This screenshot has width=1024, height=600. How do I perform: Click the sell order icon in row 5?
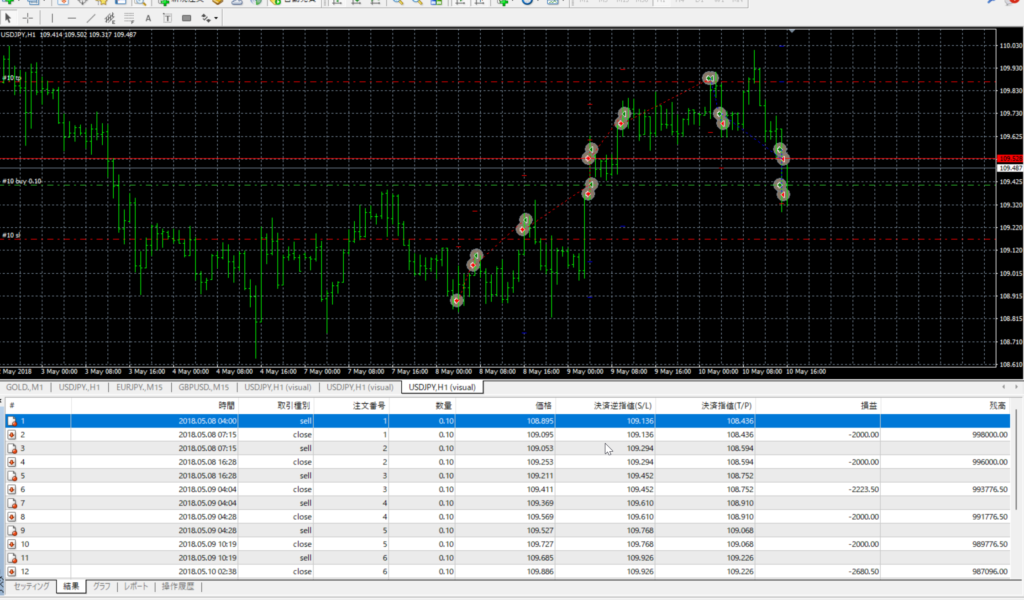coord(12,476)
